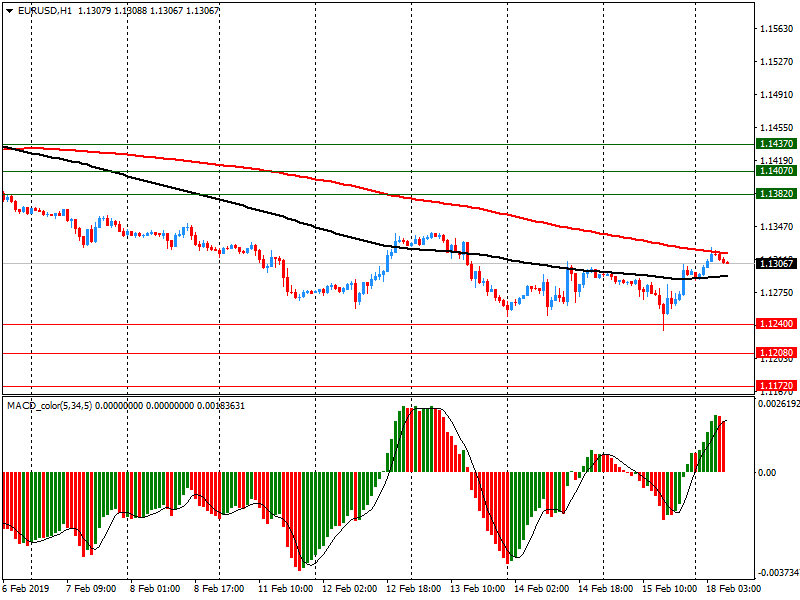Click the 1.15630 price scale value
This screenshot has height=600, width=800.
point(777,29)
